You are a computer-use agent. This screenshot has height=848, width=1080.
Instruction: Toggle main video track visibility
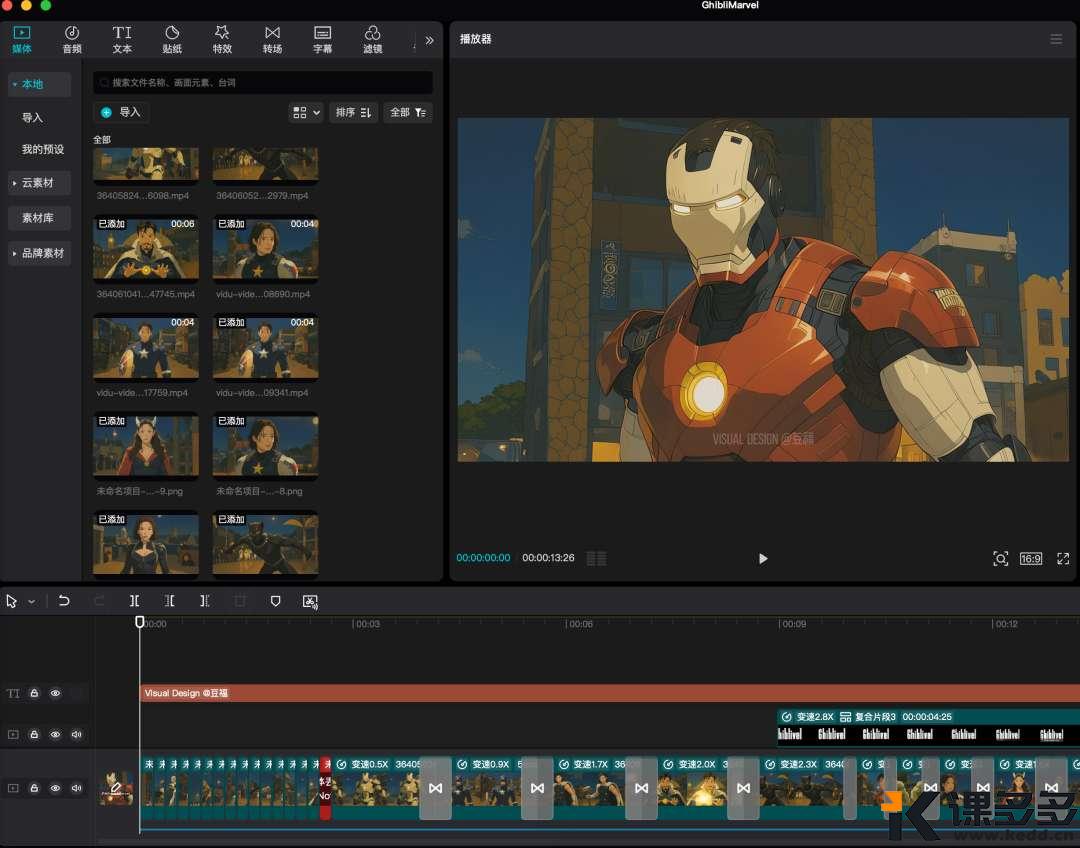[x=55, y=787]
